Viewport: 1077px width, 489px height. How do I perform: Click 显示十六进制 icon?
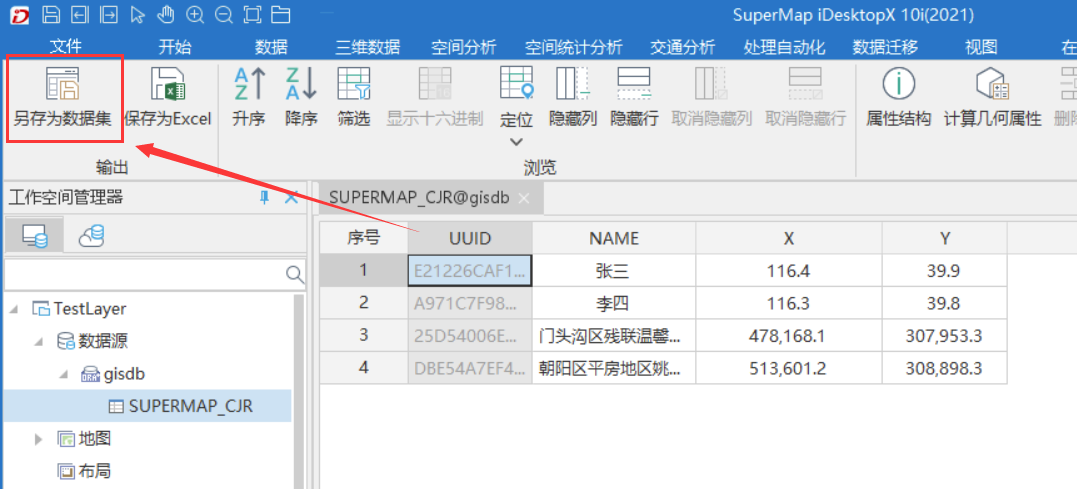[435, 84]
